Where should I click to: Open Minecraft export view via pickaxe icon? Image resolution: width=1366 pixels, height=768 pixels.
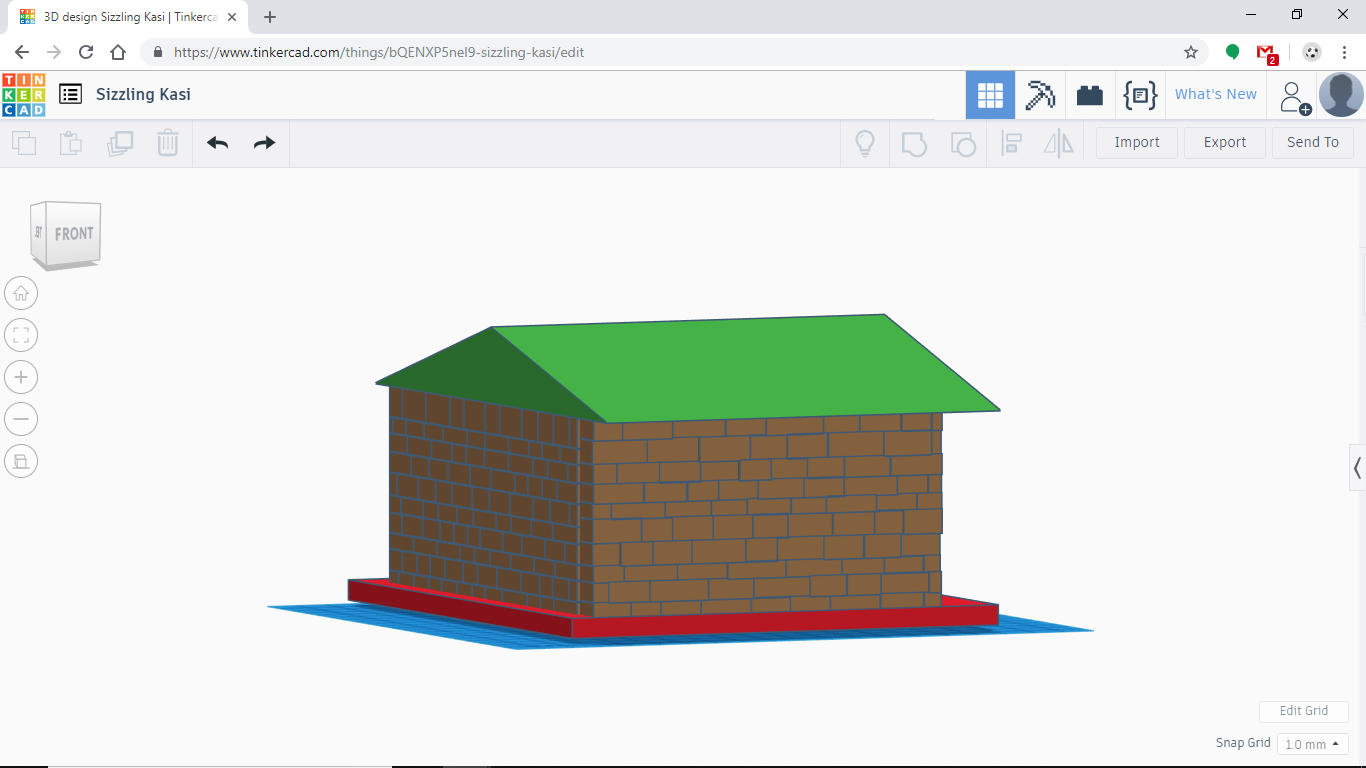(x=1040, y=94)
